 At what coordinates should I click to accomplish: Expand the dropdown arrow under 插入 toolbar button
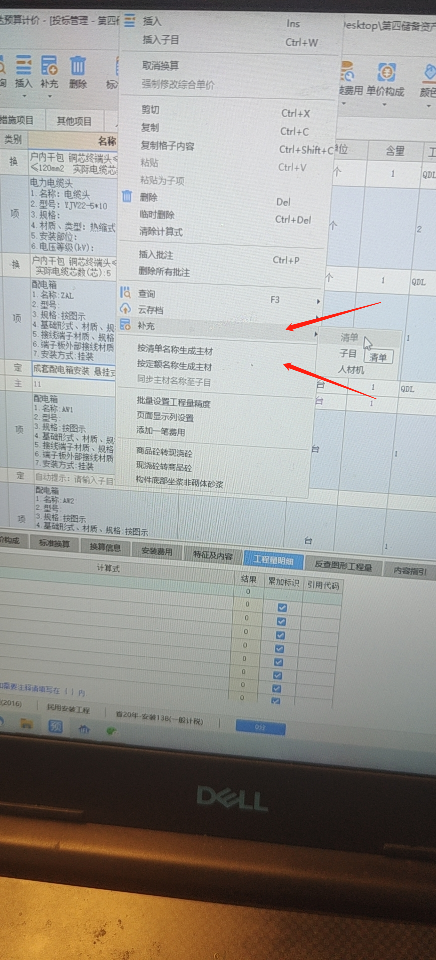tap(23, 96)
